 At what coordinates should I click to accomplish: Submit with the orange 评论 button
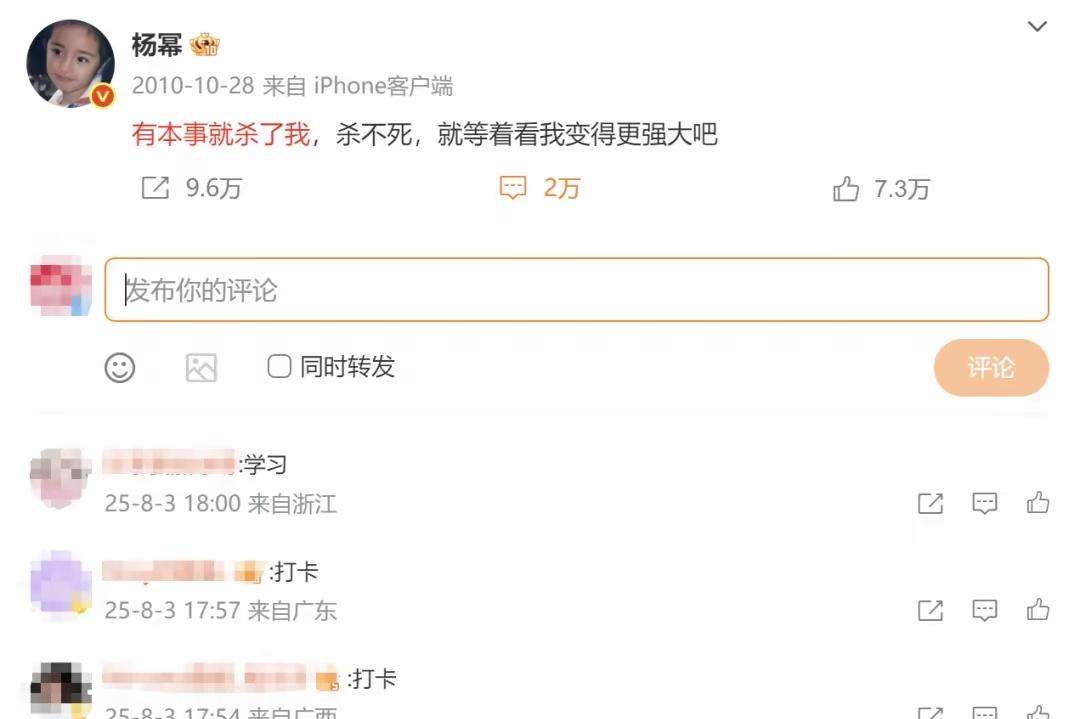click(x=991, y=368)
